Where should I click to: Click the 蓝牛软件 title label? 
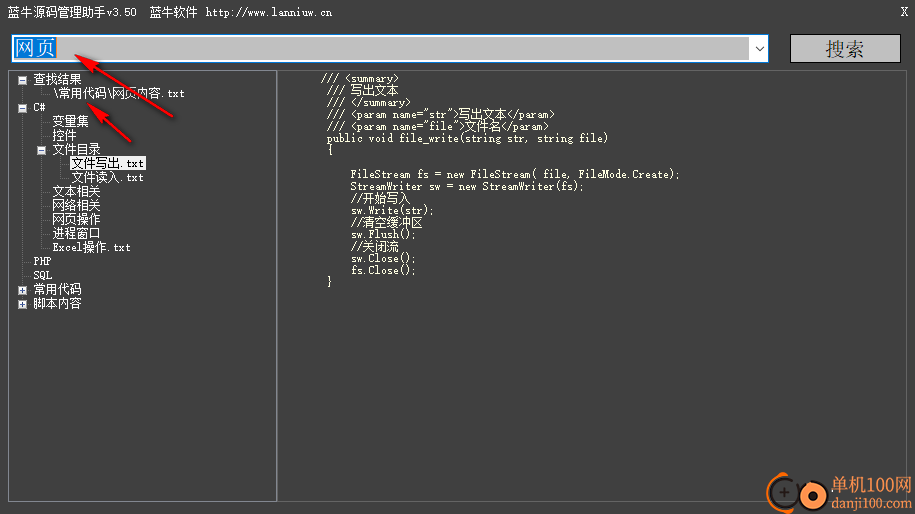click(x=173, y=12)
